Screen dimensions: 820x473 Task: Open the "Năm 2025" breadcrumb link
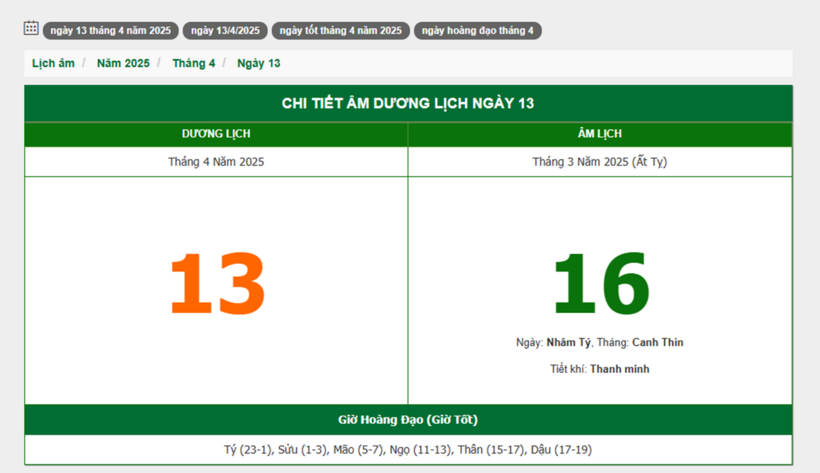(x=123, y=63)
